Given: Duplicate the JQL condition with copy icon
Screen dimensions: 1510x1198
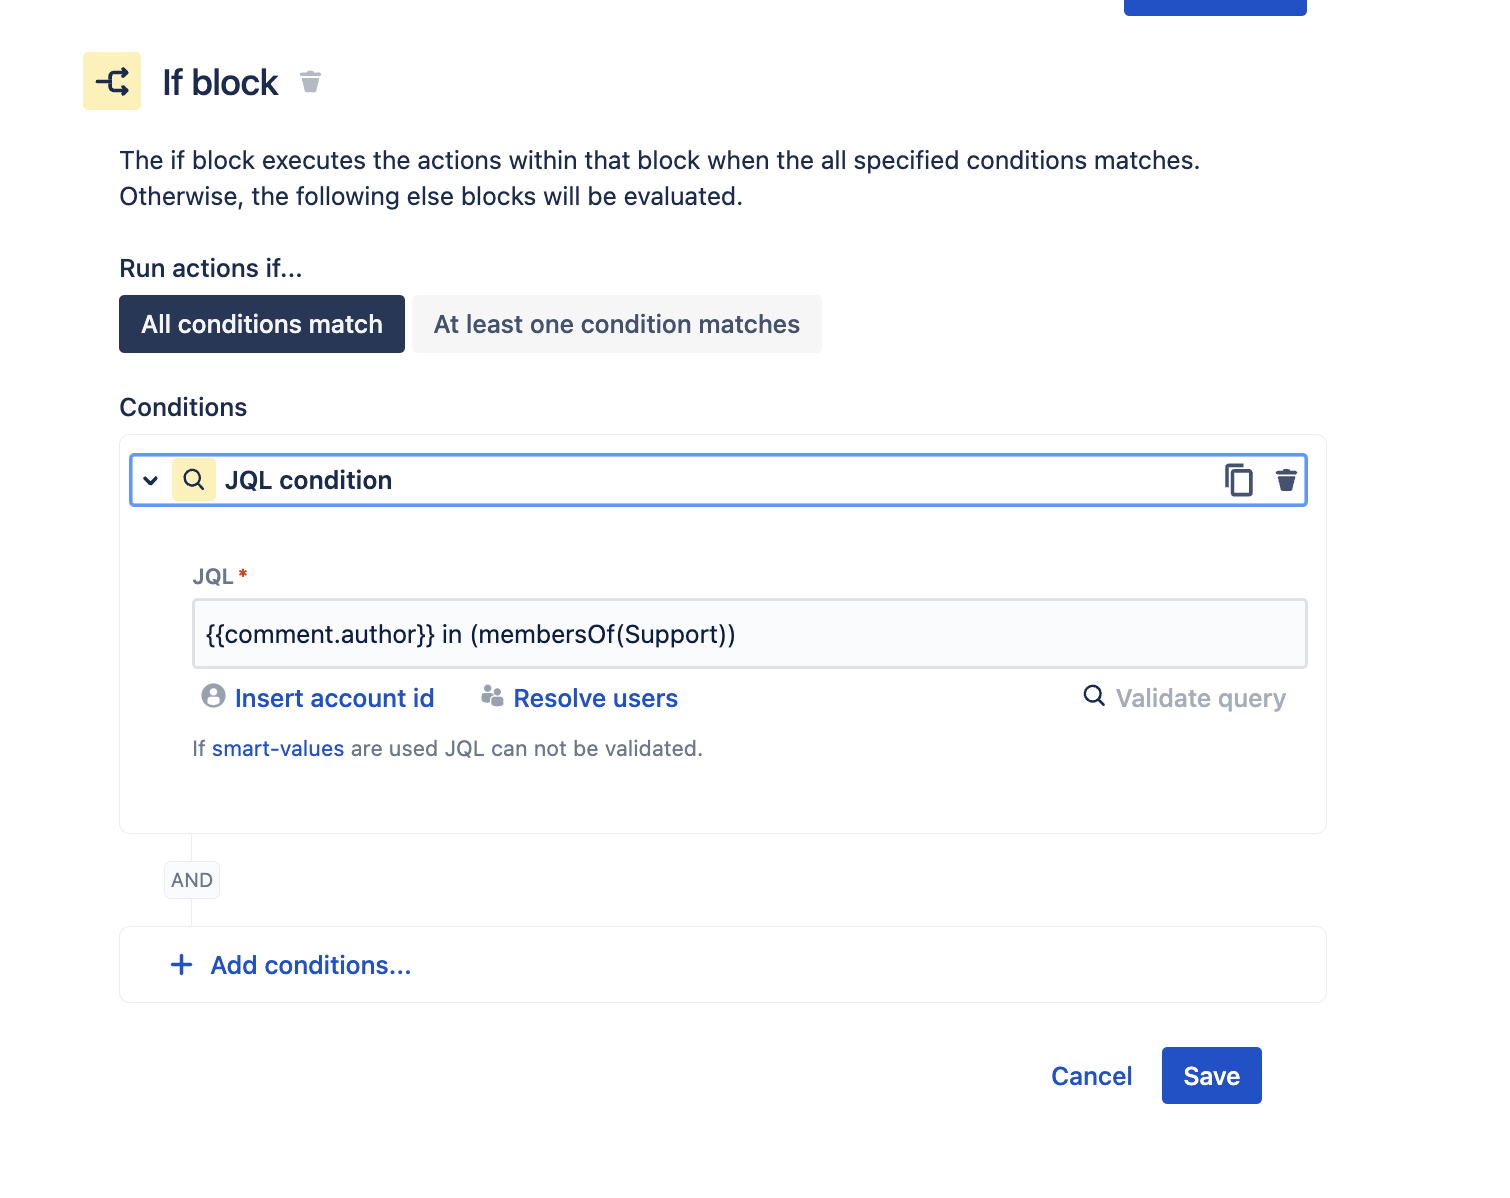Looking at the screenshot, I should click(x=1238, y=480).
